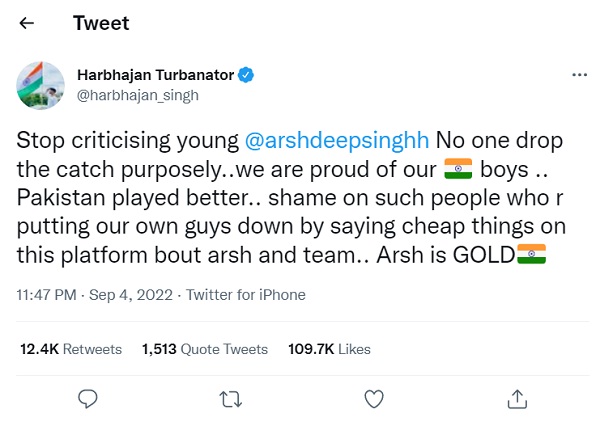Go back using the left arrow

(27, 24)
